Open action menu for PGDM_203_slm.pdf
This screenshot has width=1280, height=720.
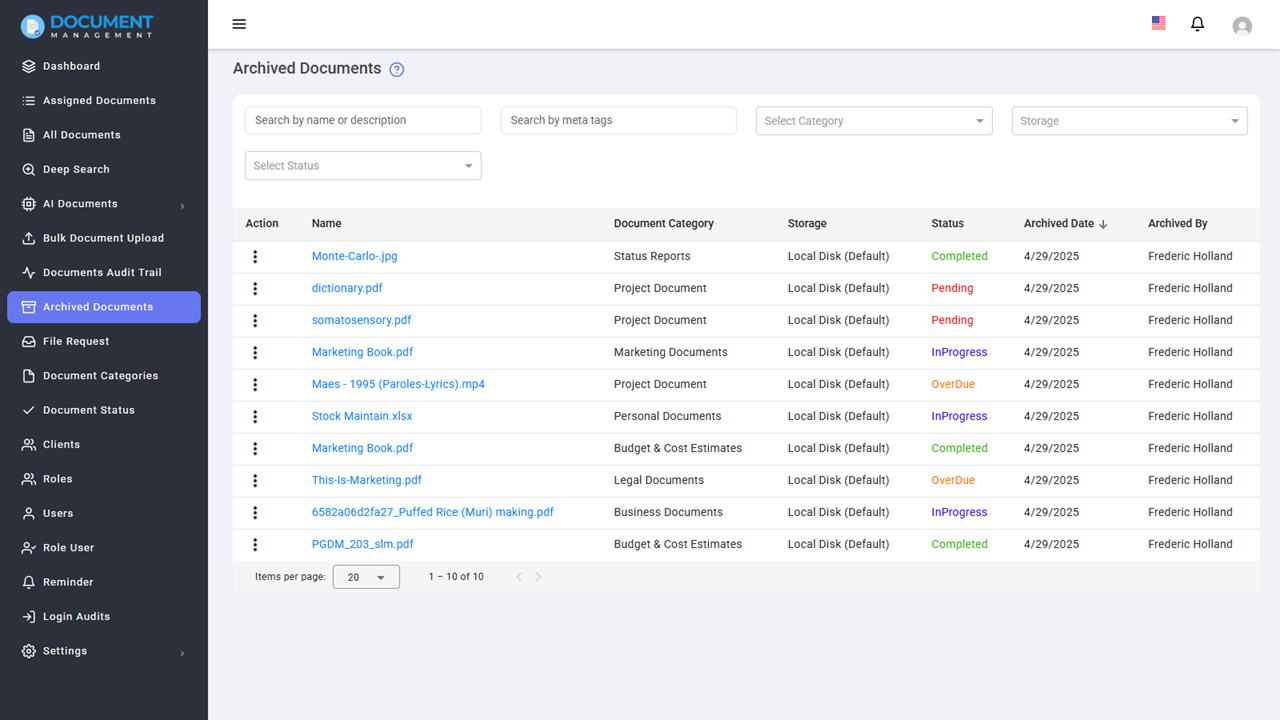coord(255,545)
